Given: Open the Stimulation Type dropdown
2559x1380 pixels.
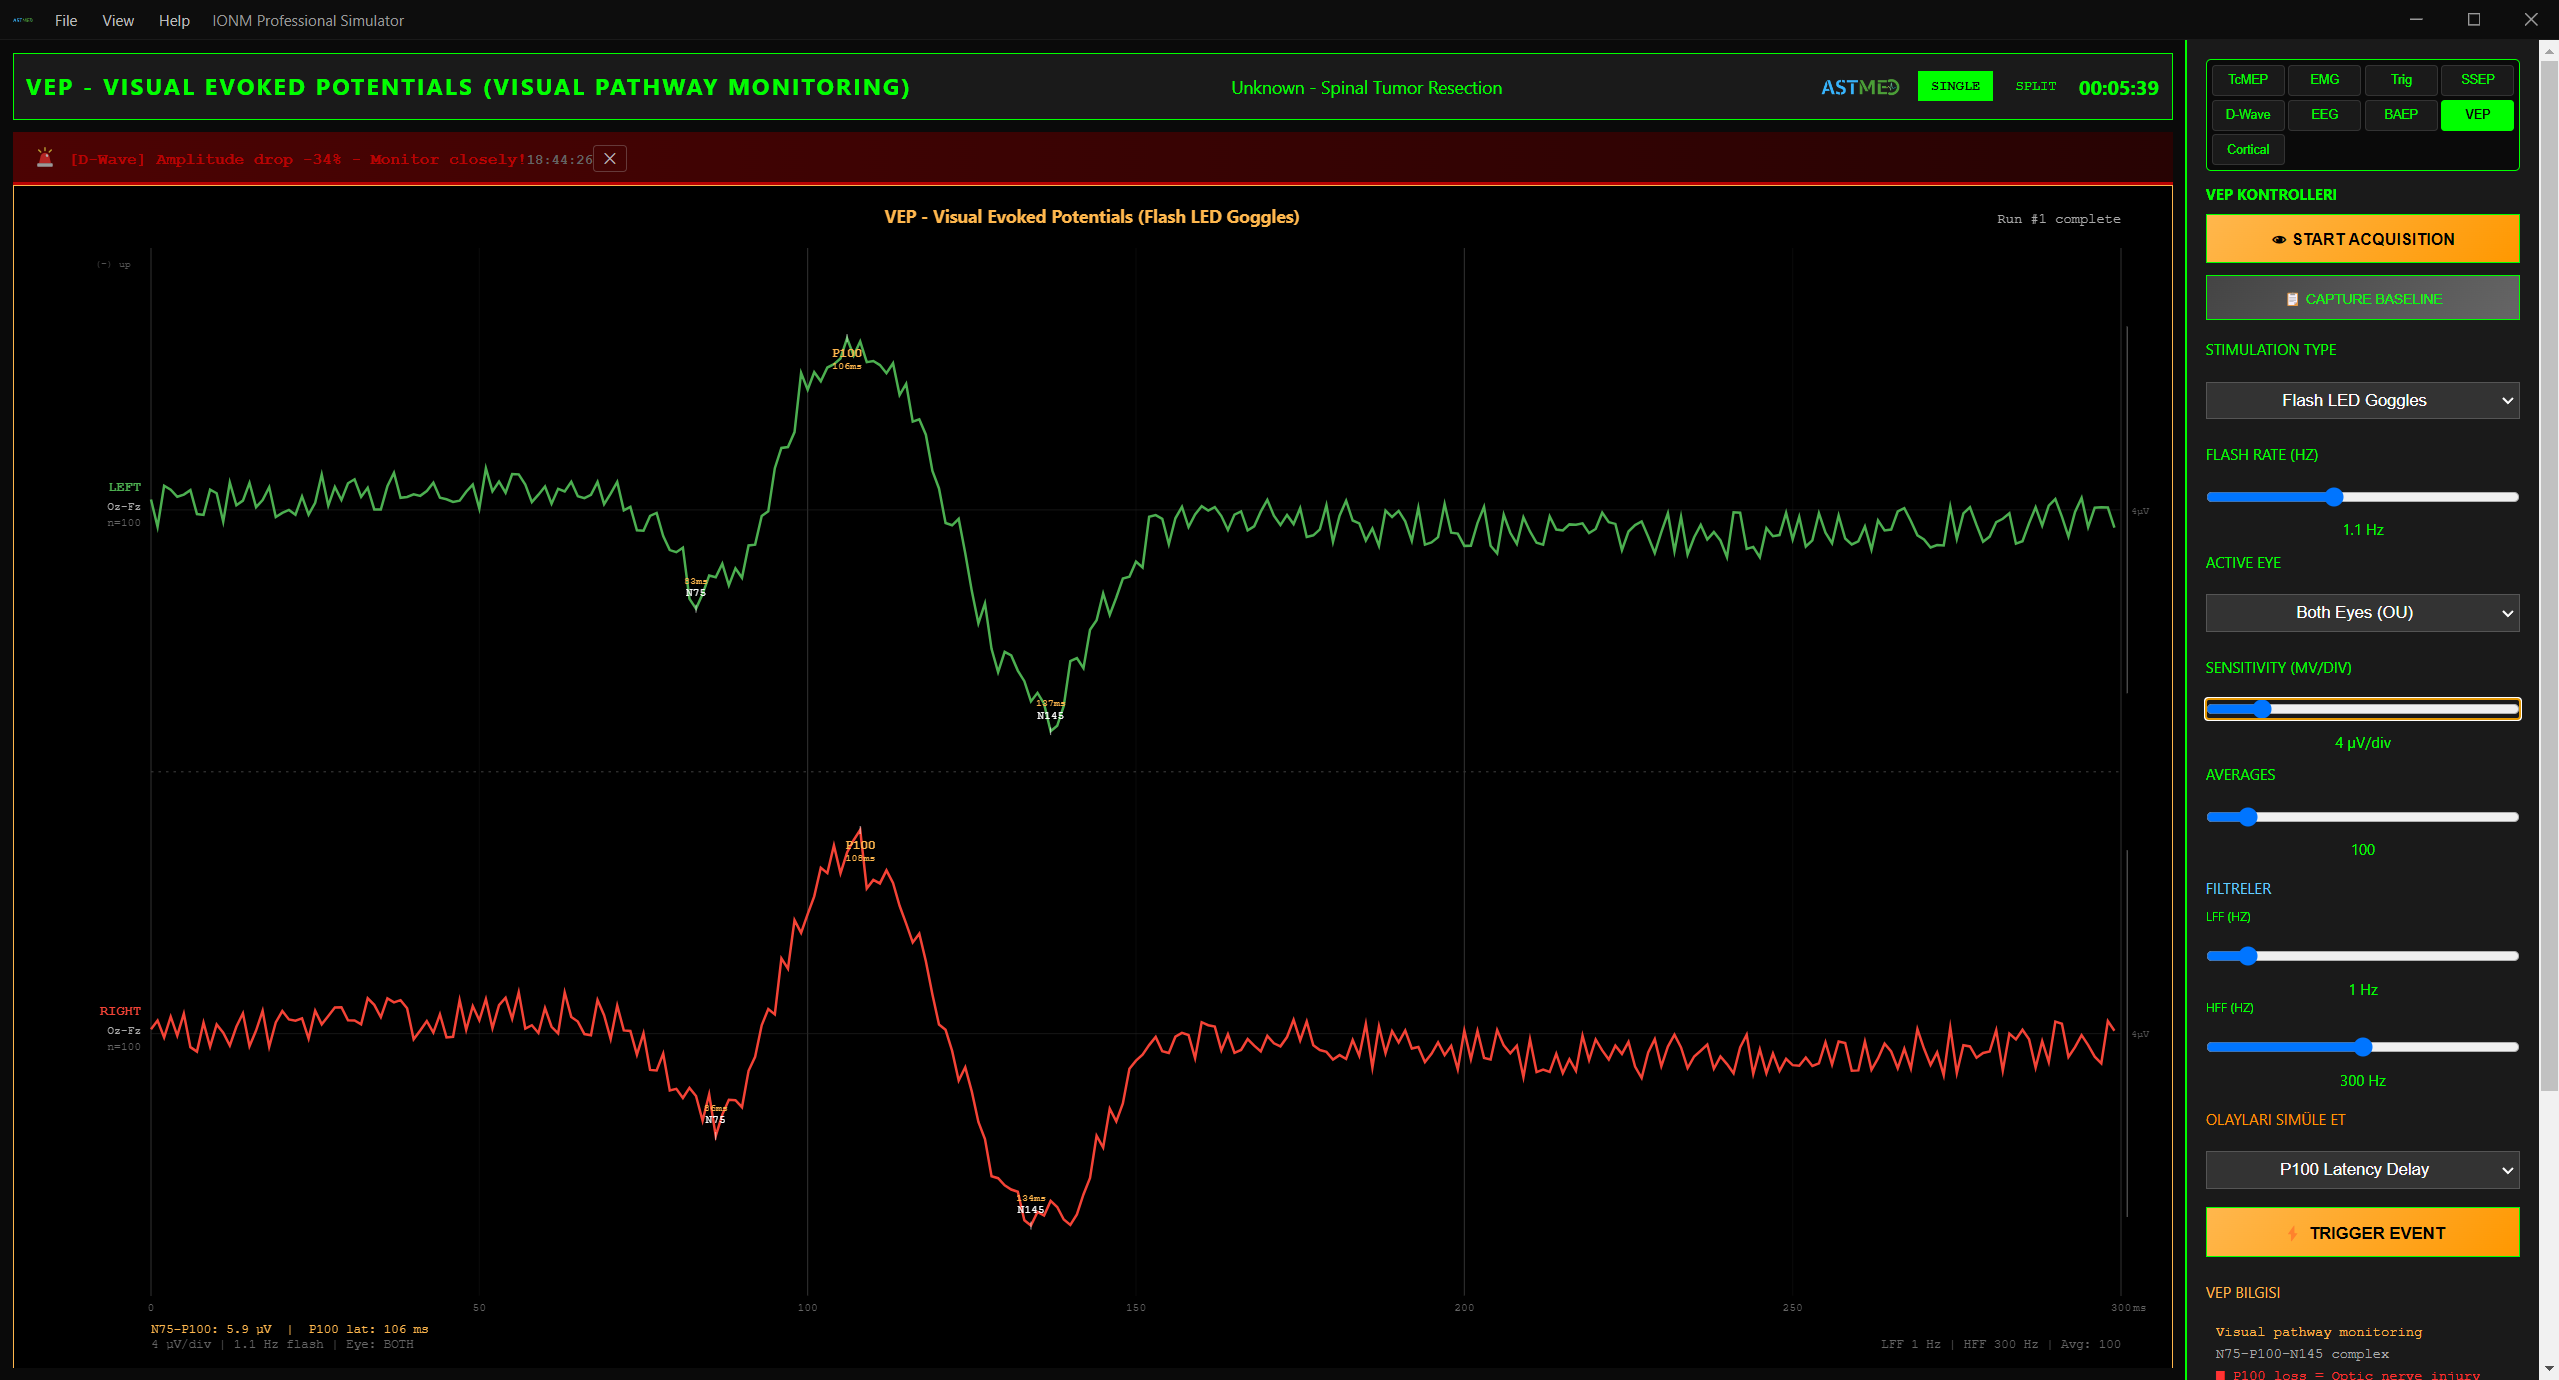Looking at the screenshot, I should click(x=2361, y=401).
